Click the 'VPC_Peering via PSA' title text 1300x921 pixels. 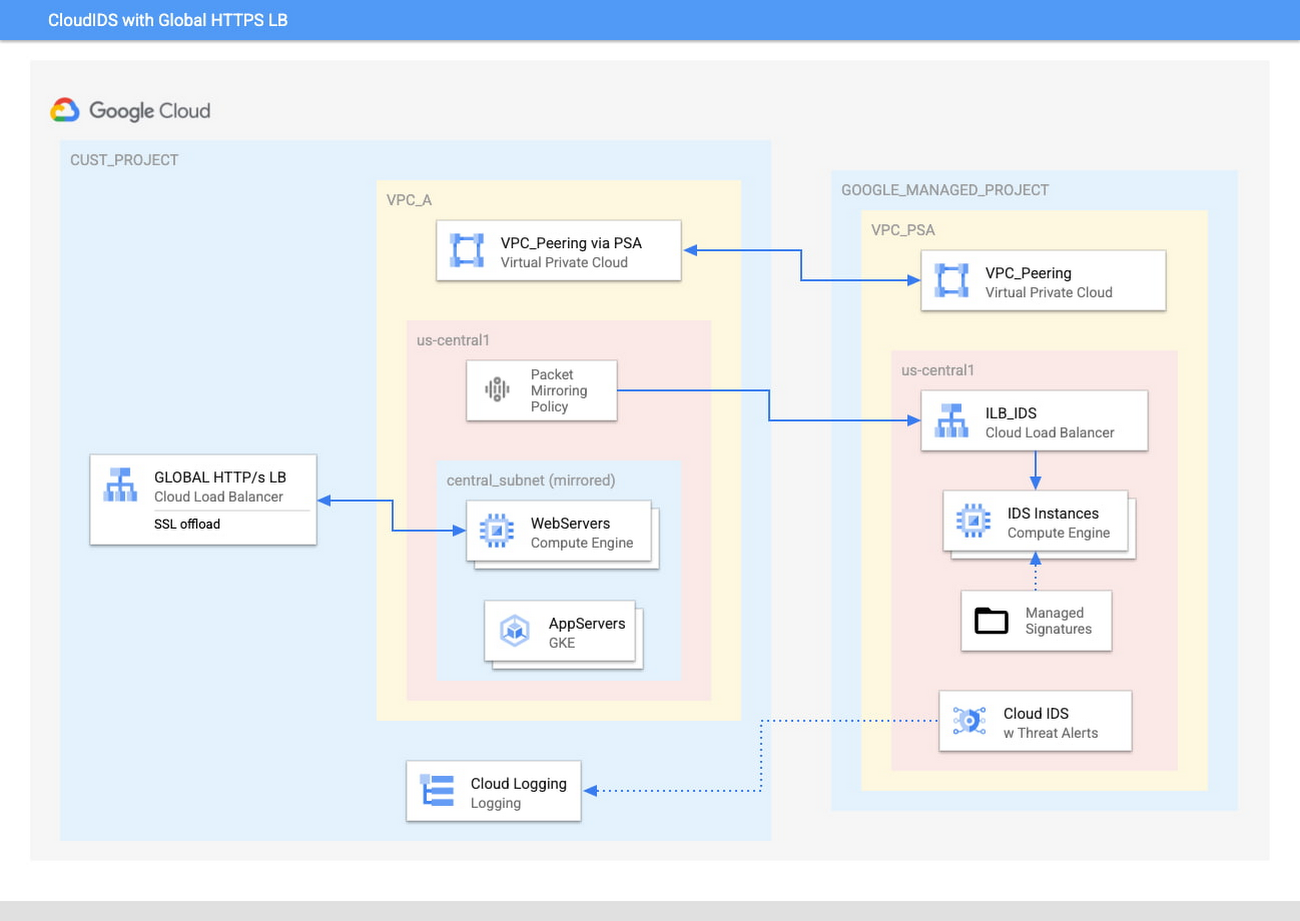(x=571, y=242)
